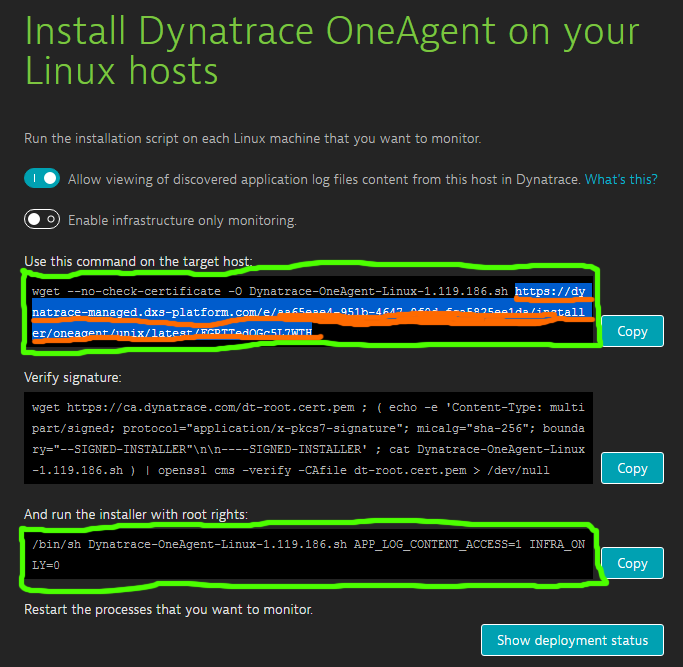
Task: Click inside the verify signature command box
Action: click(x=308, y=438)
